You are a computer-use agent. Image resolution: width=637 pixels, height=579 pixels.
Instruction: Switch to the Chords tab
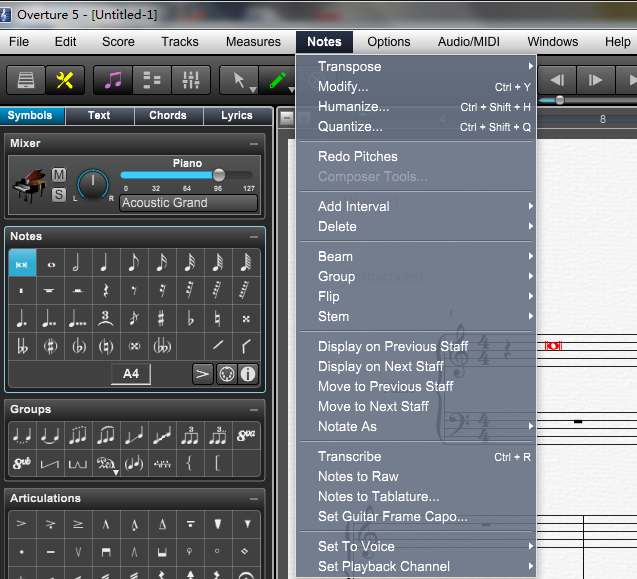tap(168, 115)
